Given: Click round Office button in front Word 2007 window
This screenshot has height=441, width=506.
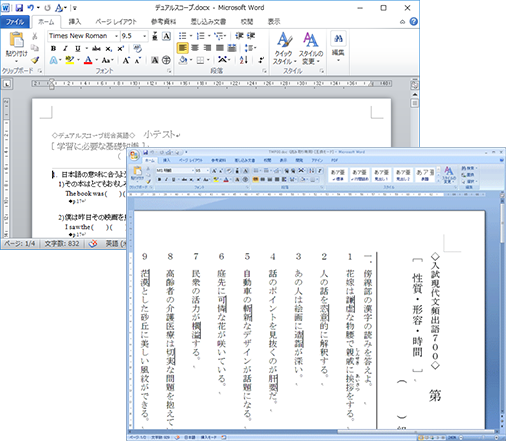Looking at the screenshot, I should point(134,155).
